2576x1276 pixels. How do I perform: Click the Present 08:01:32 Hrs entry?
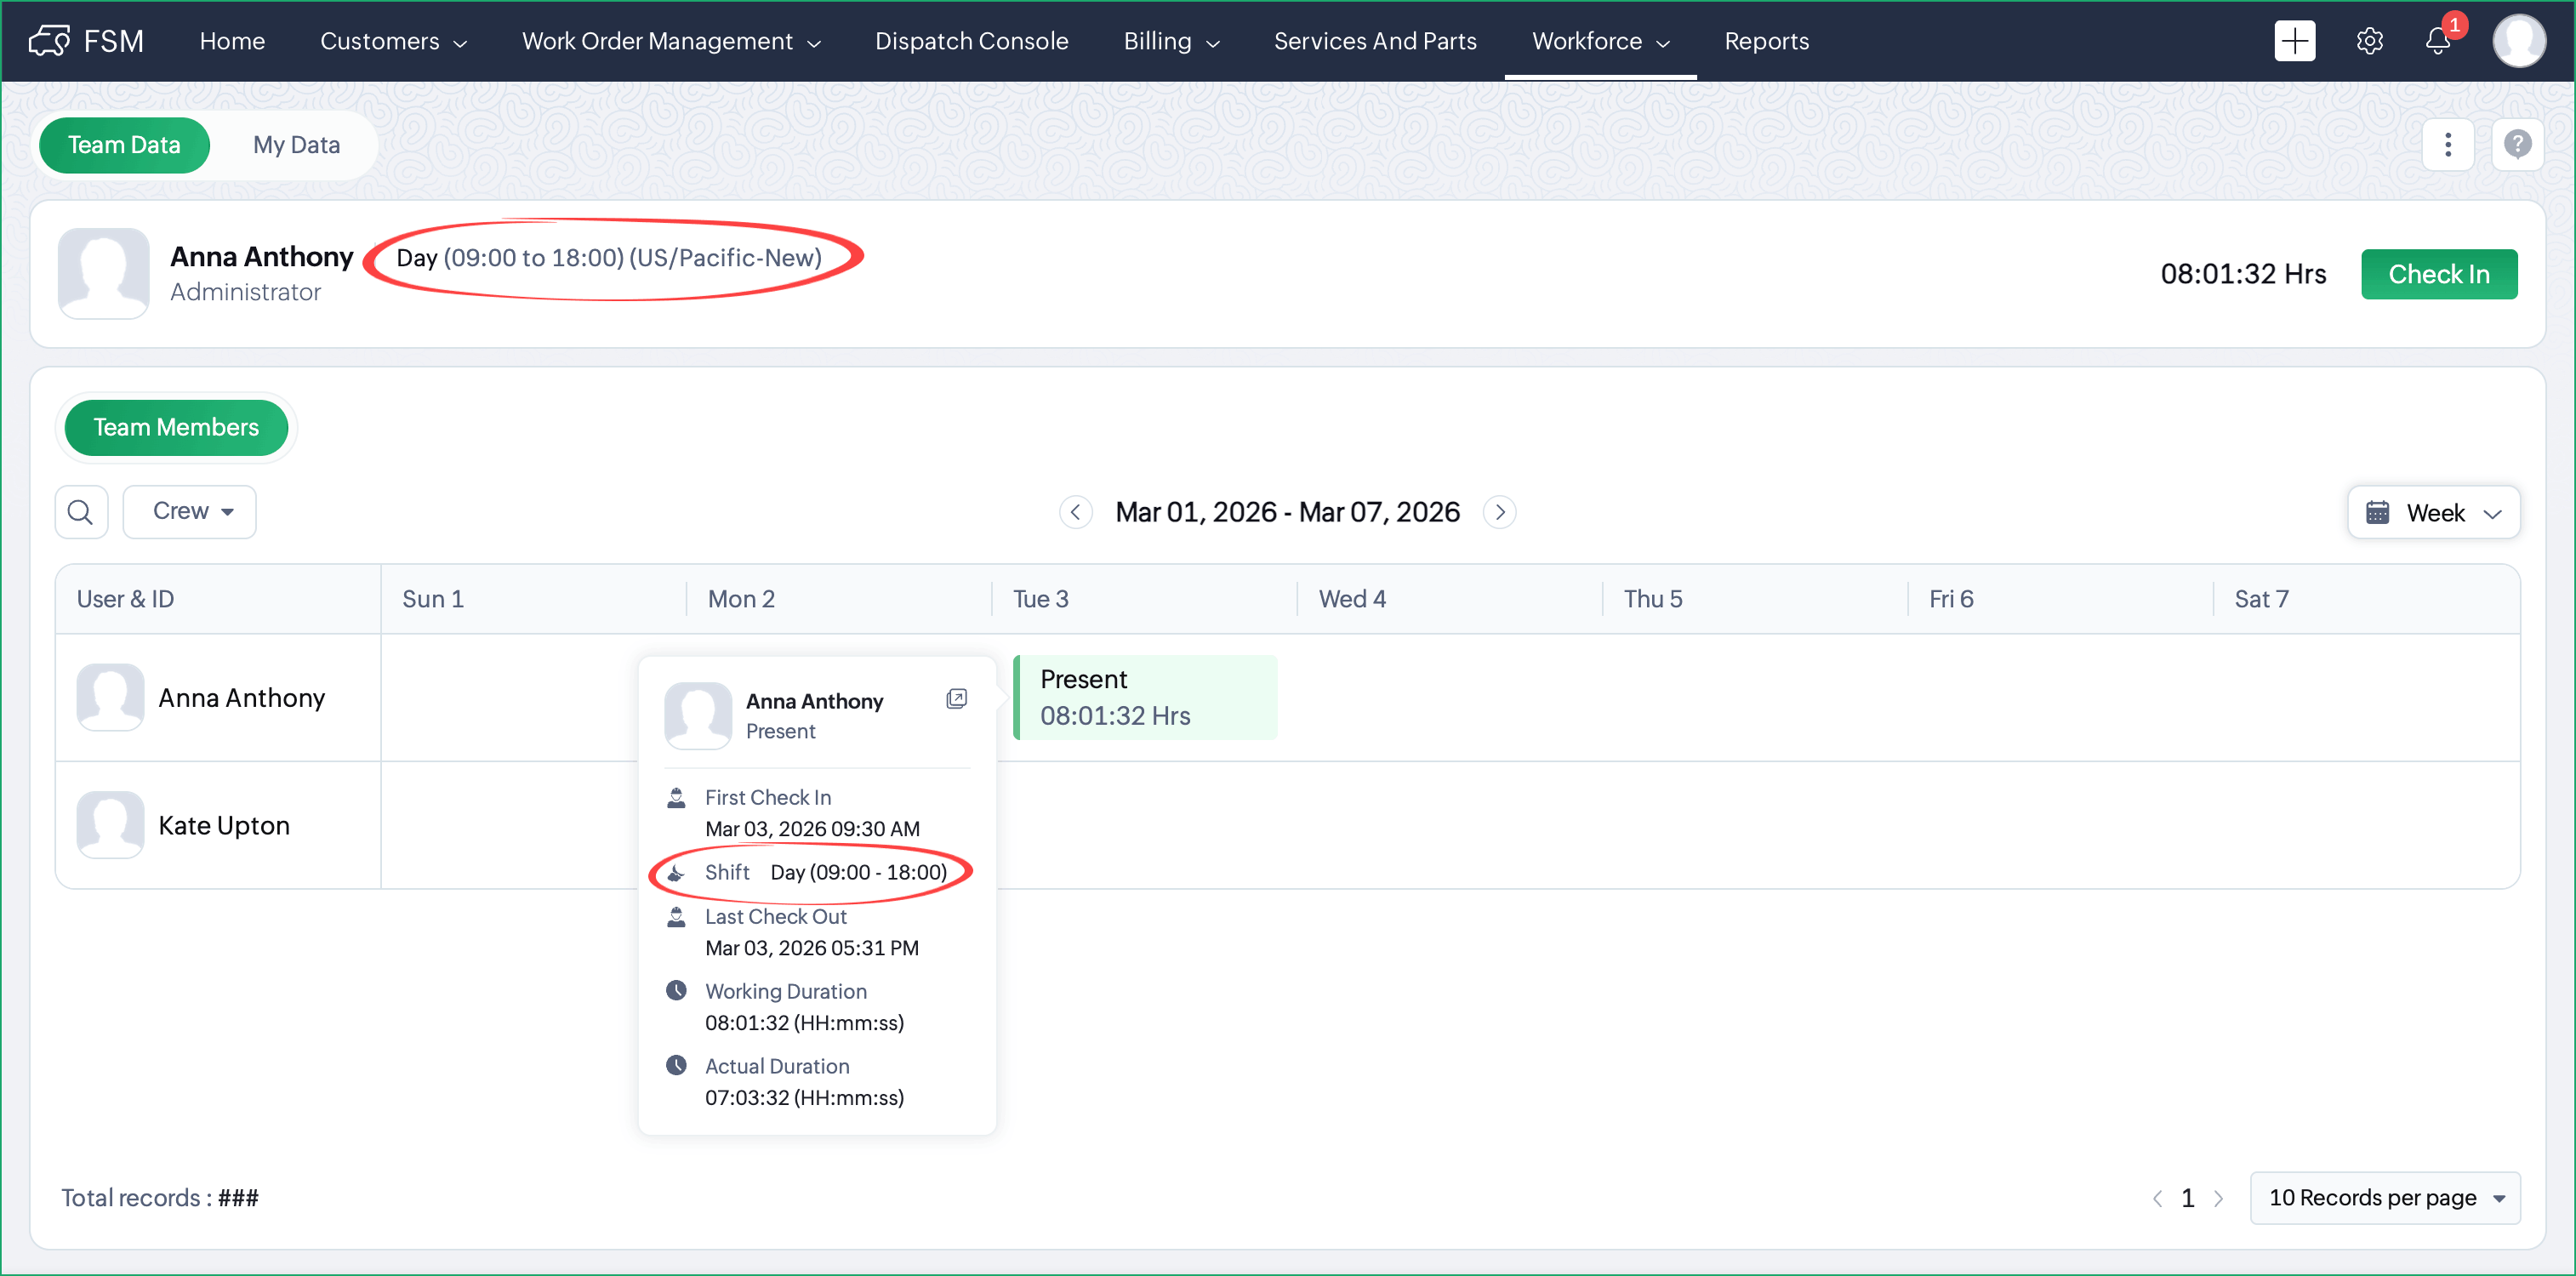point(1145,698)
